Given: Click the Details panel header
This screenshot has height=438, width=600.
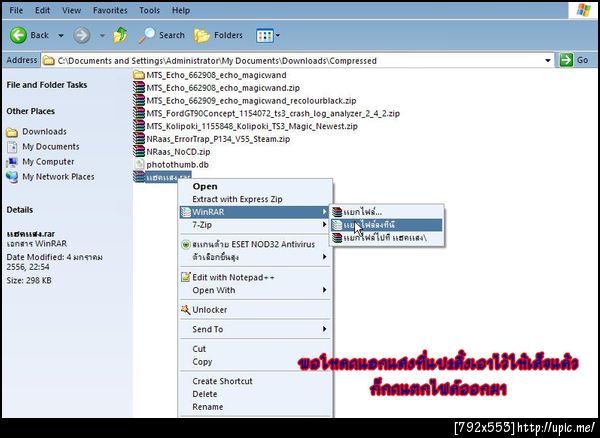Looking at the screenshot, I should [20, 210].
